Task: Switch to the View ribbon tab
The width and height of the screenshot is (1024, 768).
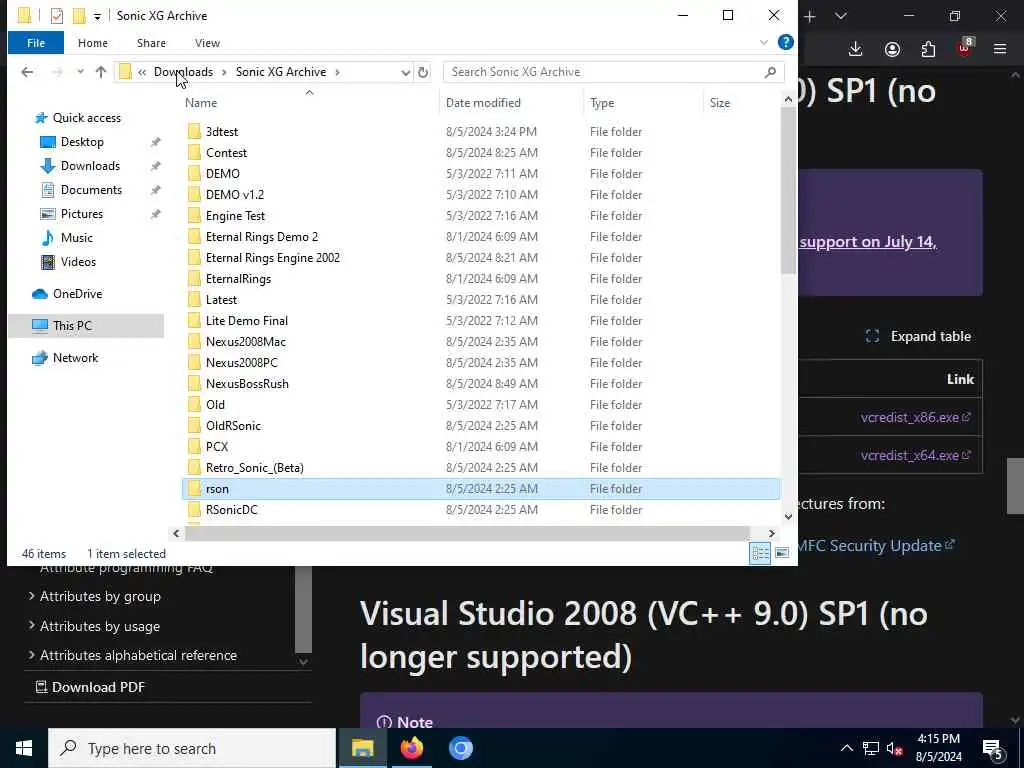Action: click(207, 43)
